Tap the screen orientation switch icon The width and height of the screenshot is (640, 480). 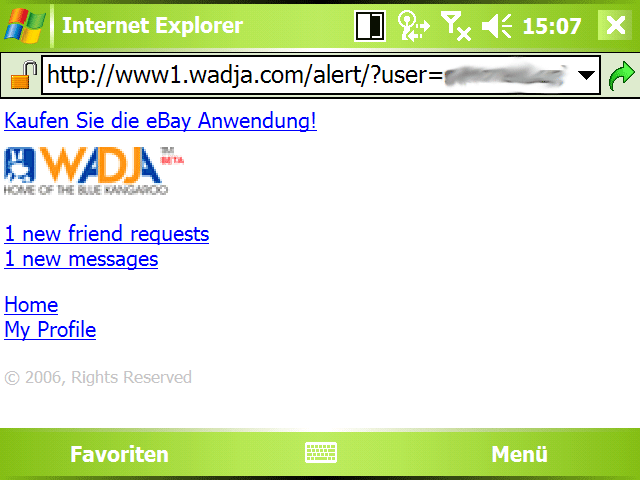click(x=370, y=26)
